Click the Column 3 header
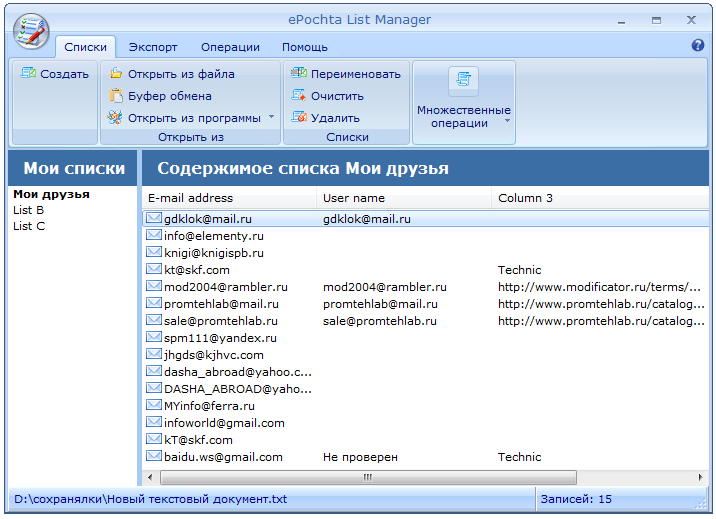This screenshot has width=716, height=519. coord(600,198)
